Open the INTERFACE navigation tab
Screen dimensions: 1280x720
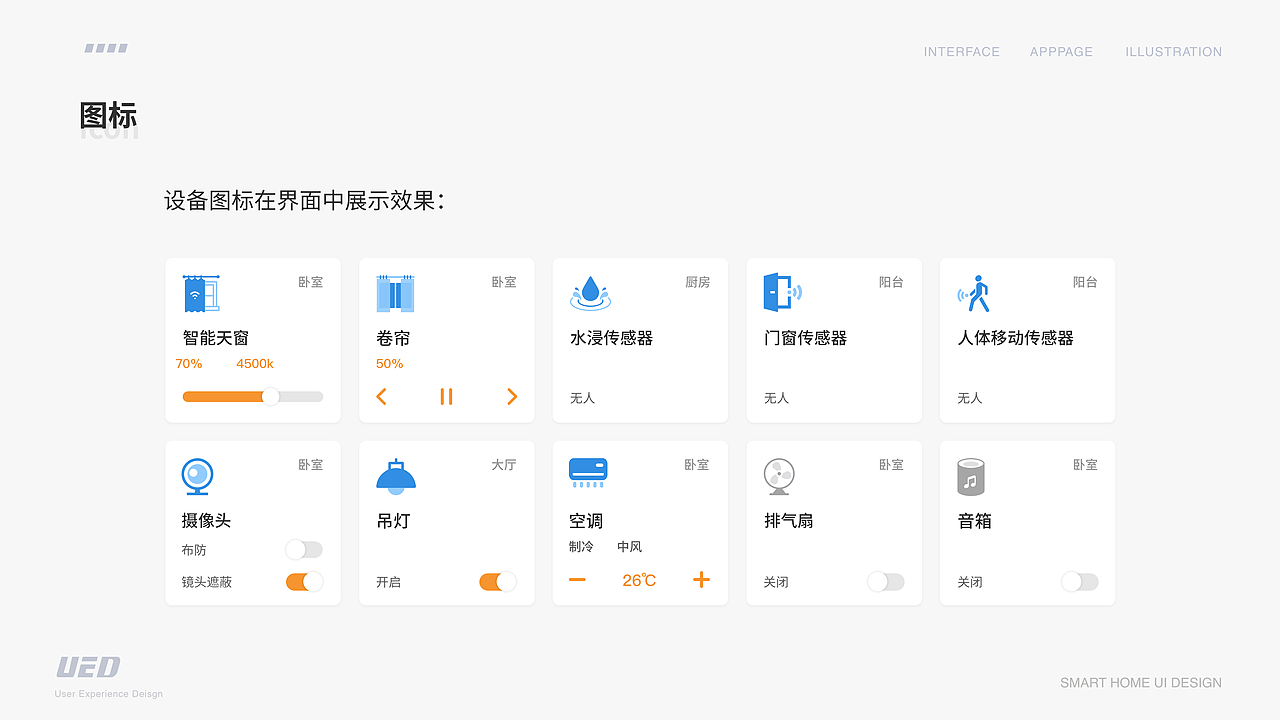(961, 51)
